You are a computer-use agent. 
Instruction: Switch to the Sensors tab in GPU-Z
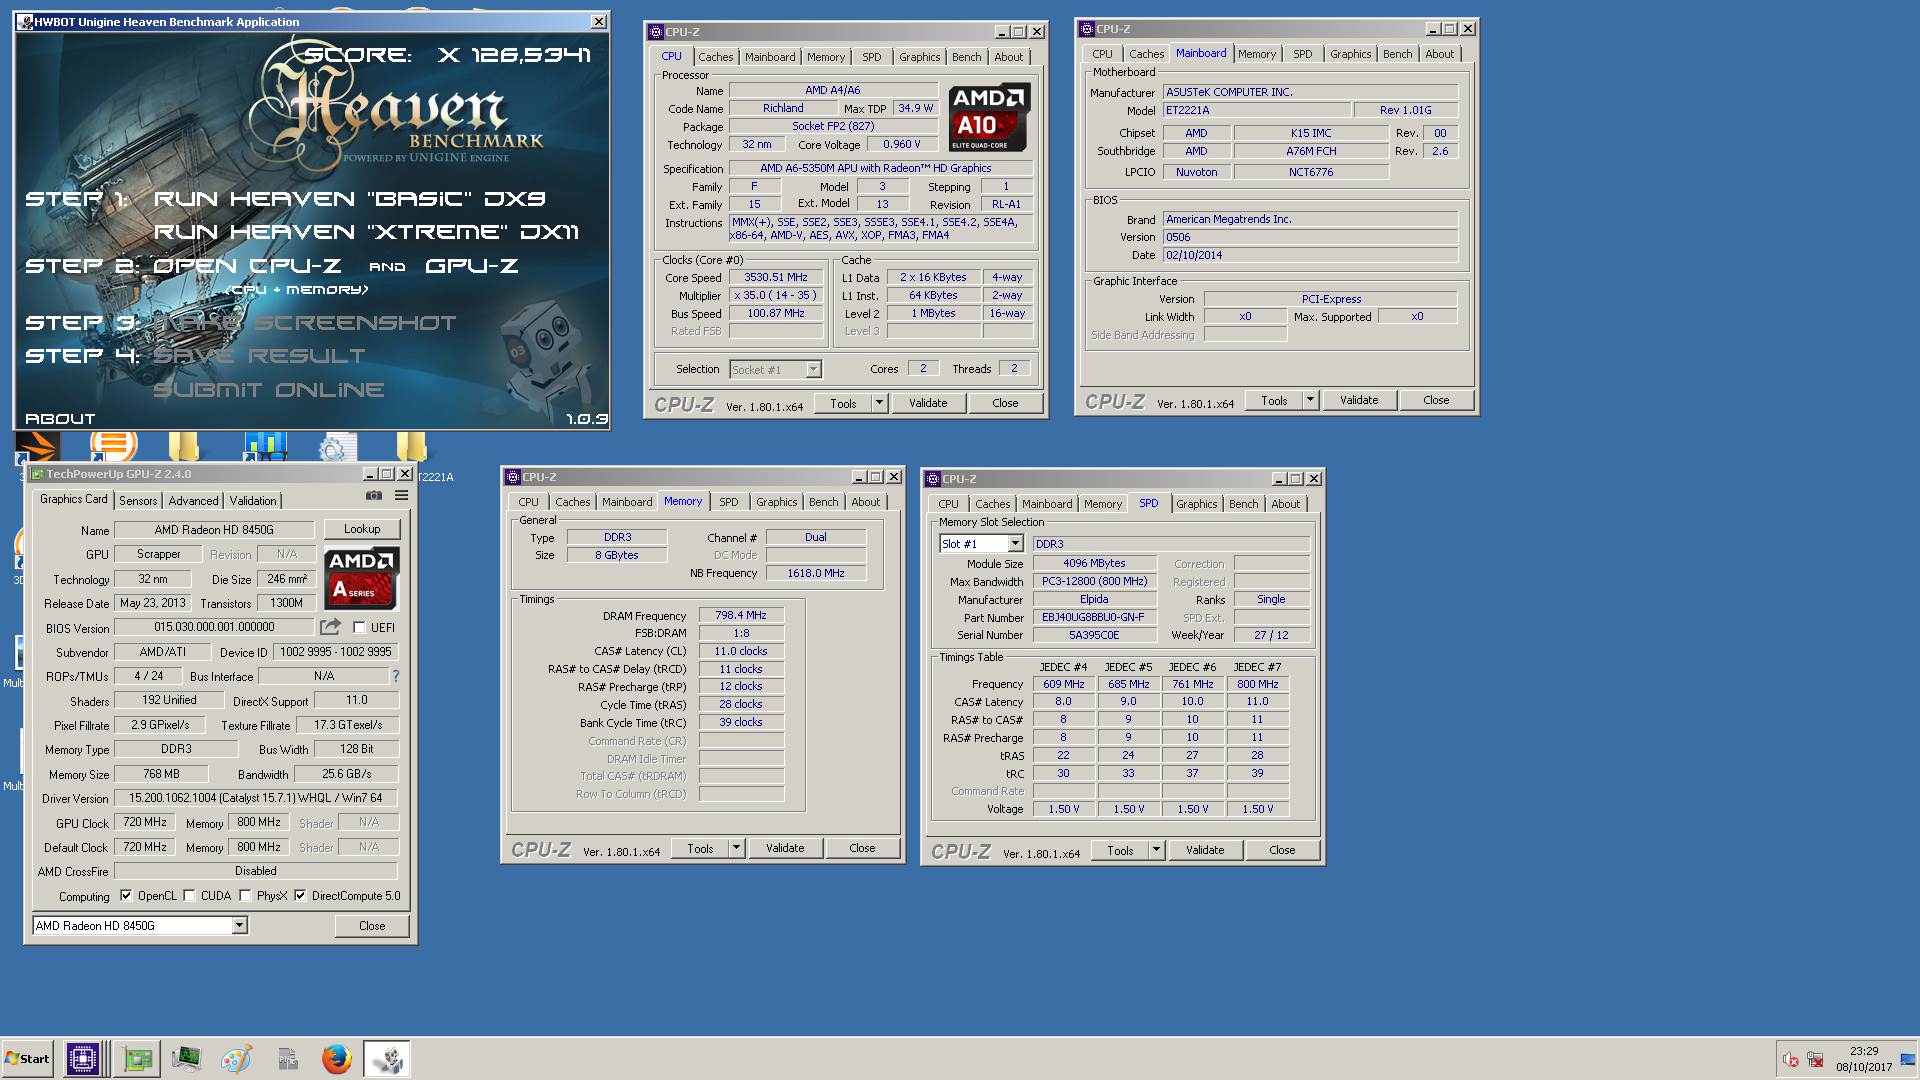(138, 501)
